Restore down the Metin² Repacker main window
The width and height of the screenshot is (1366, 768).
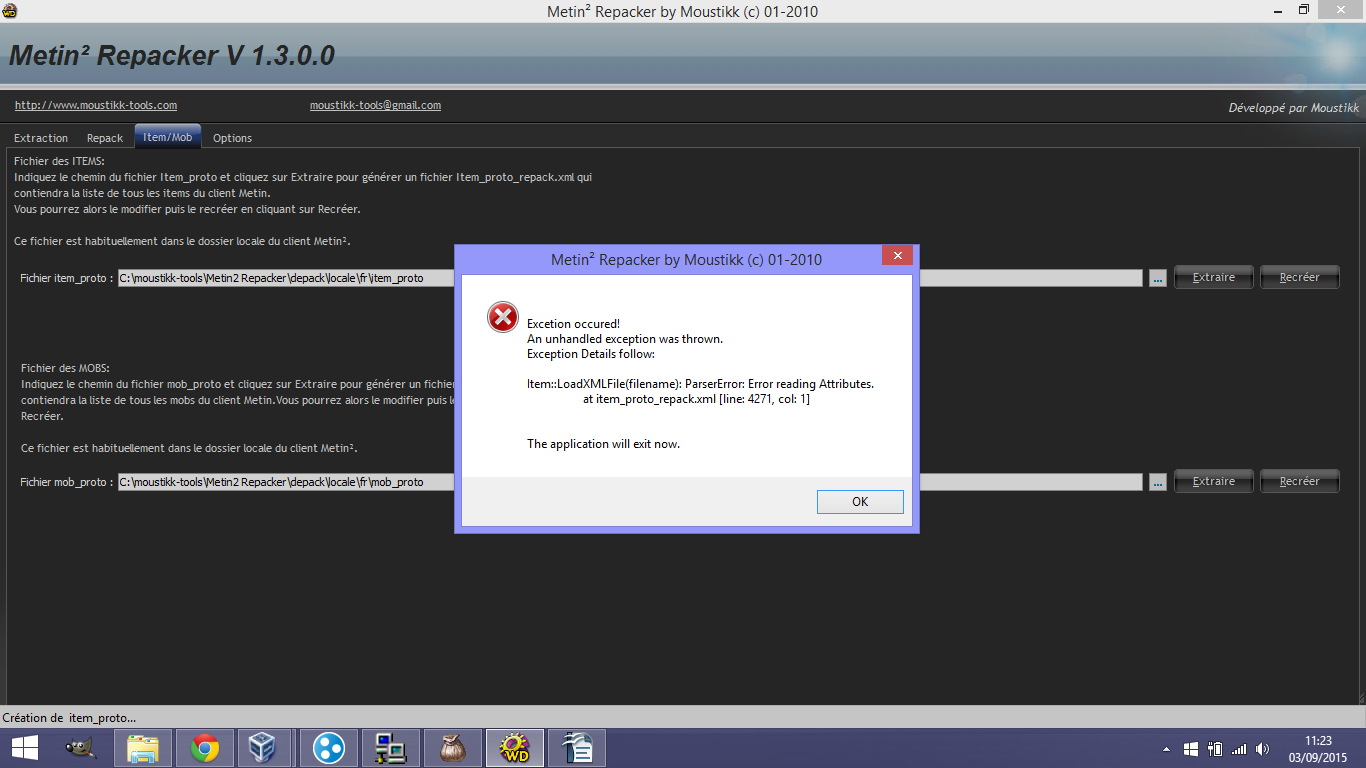click(x=1303, y=10)
